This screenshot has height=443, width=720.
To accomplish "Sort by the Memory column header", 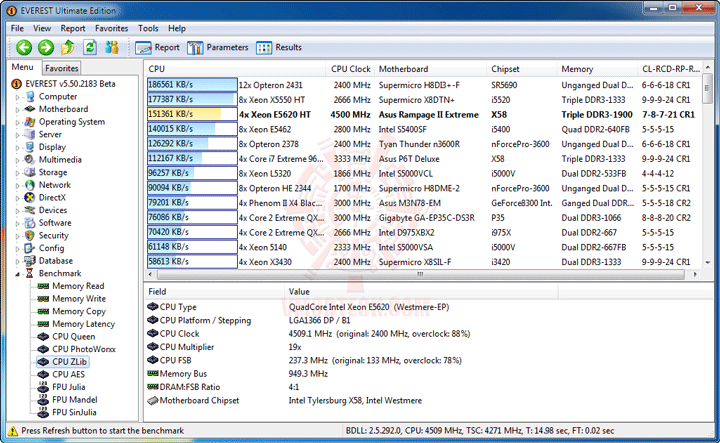I will 597,69.
